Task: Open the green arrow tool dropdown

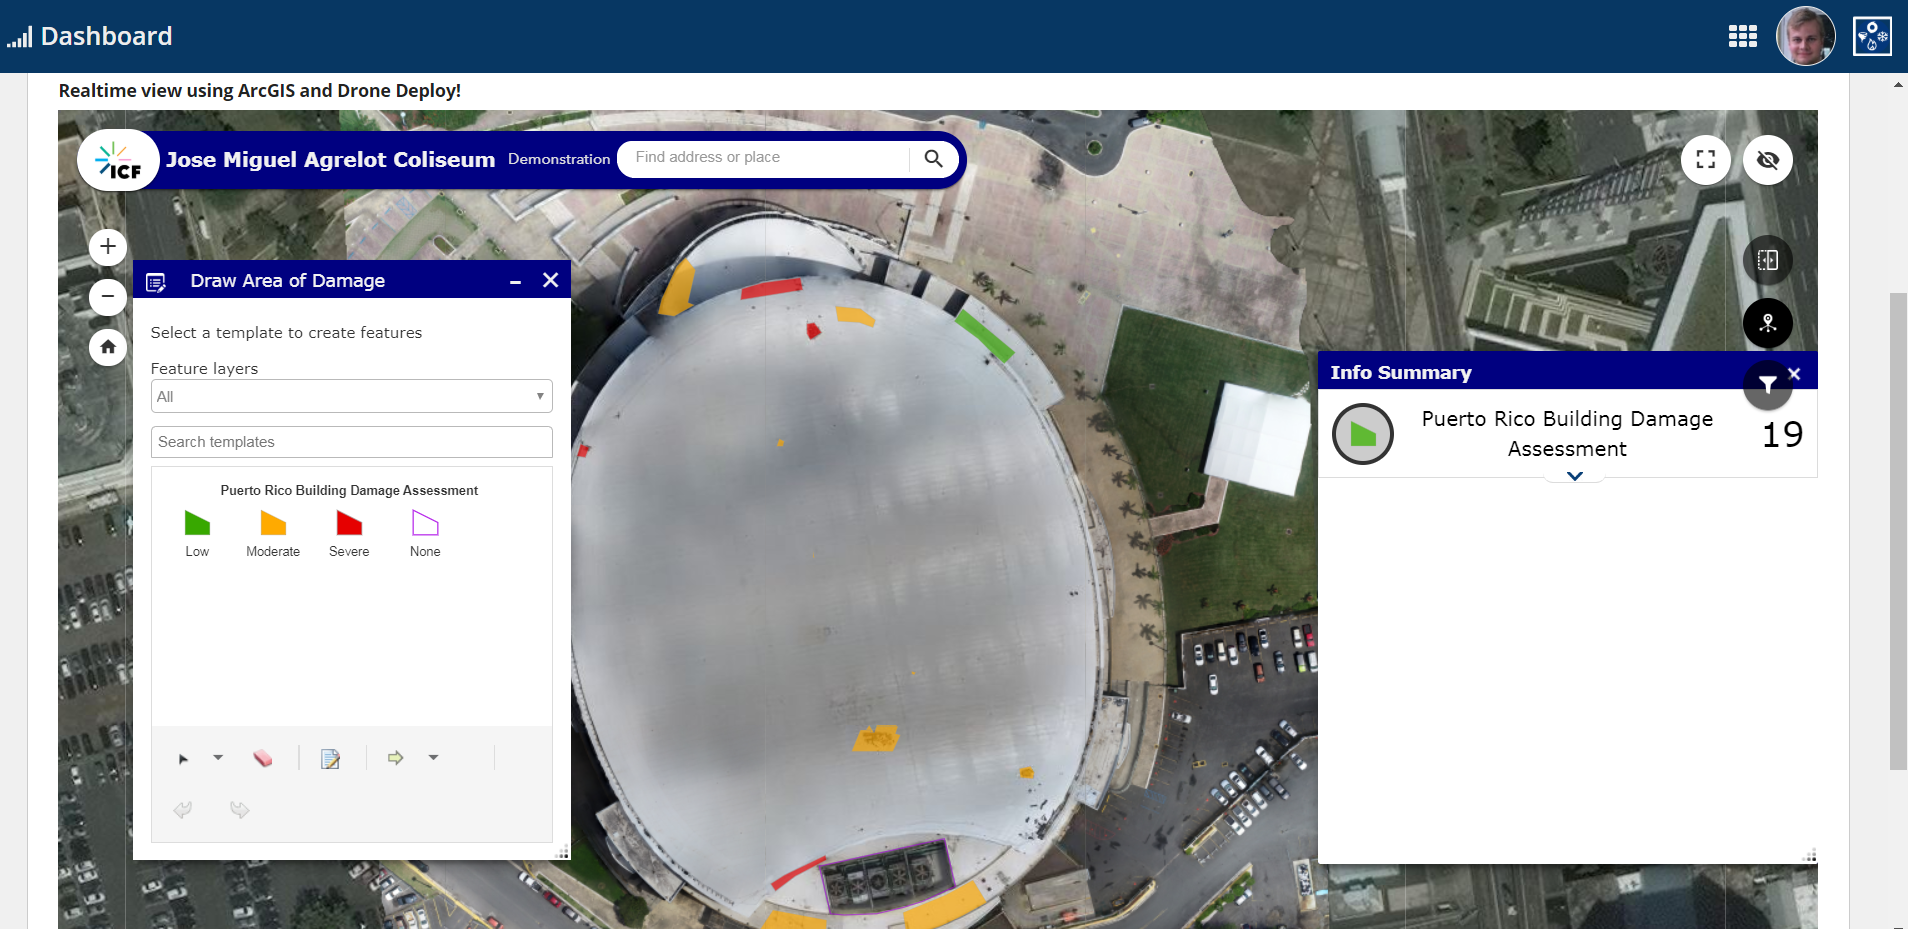Action: 433,758
